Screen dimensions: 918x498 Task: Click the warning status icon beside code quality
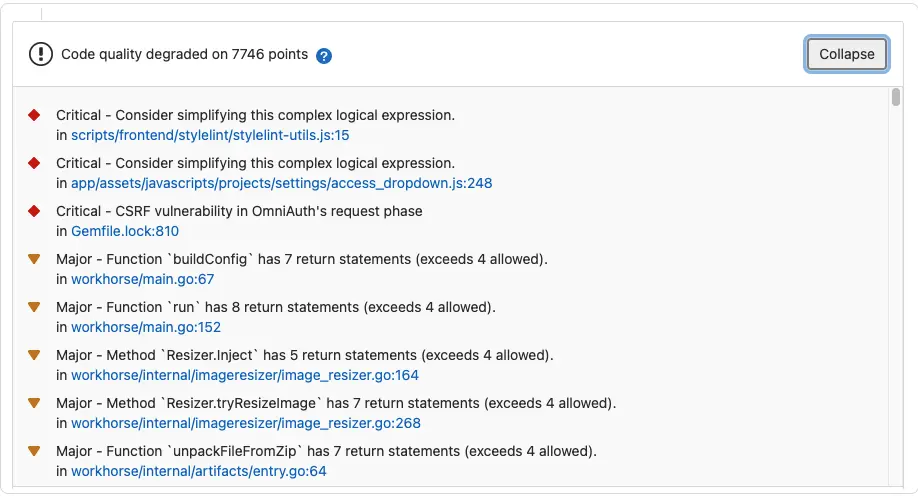41,55
